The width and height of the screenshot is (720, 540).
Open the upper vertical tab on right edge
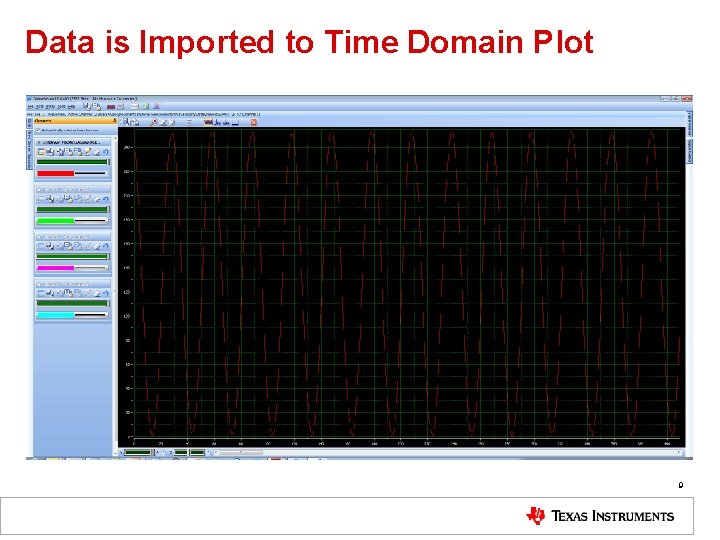(689, 123)
